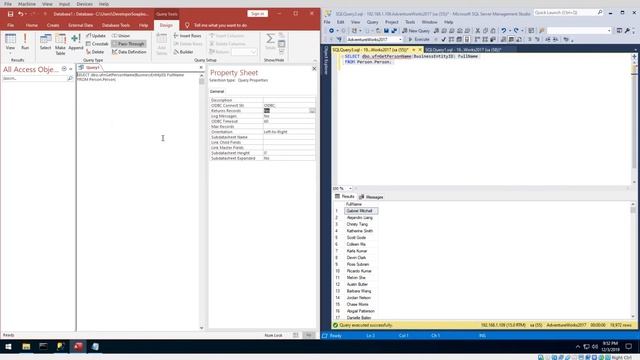640x360 pixels.
Task: Toggle the Pass-Through query type
Action: pos(129,44)
